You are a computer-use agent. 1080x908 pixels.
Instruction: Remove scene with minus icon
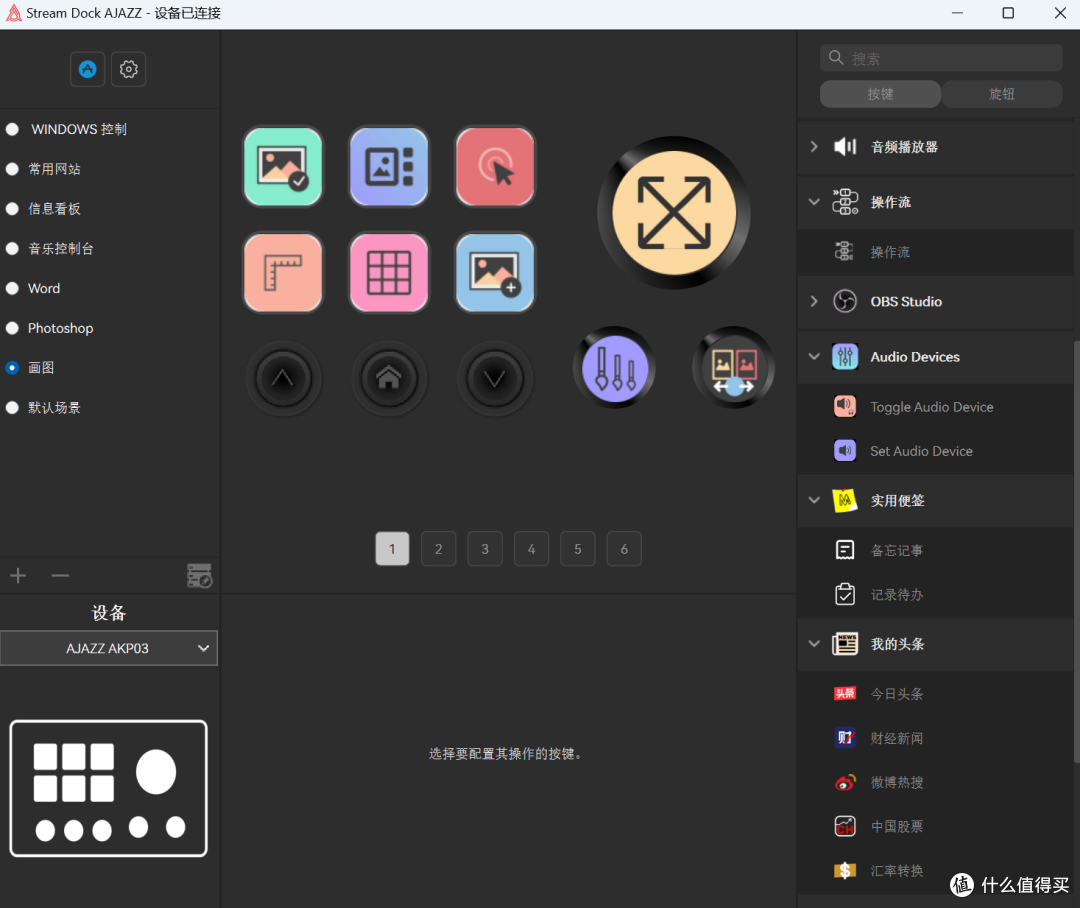tap(60, 575)
